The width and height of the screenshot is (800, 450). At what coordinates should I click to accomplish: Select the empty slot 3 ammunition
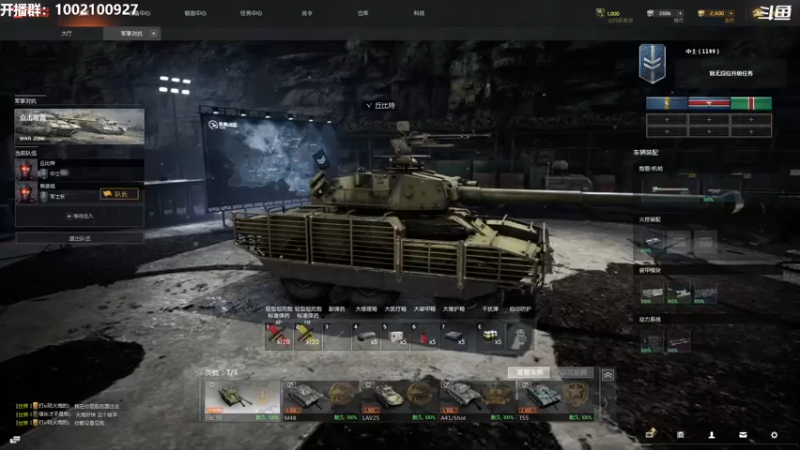click(337, 336)
